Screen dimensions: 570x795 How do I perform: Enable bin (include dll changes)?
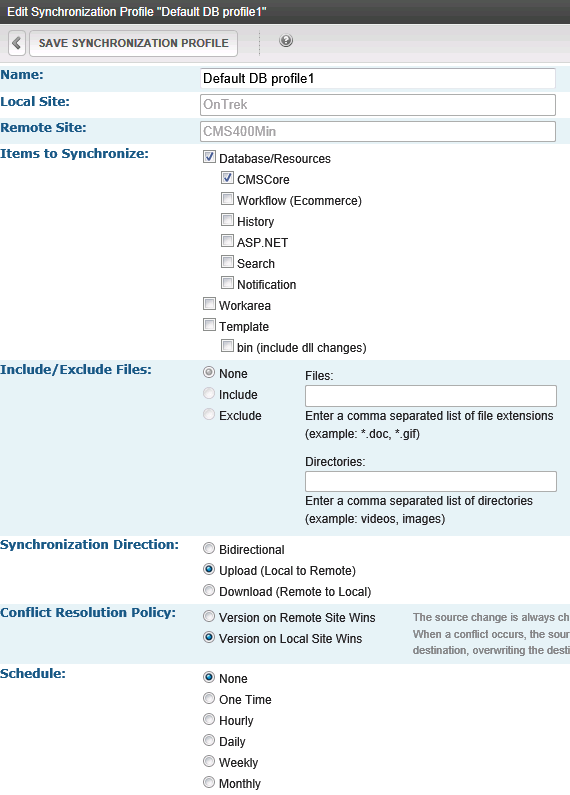227,346
